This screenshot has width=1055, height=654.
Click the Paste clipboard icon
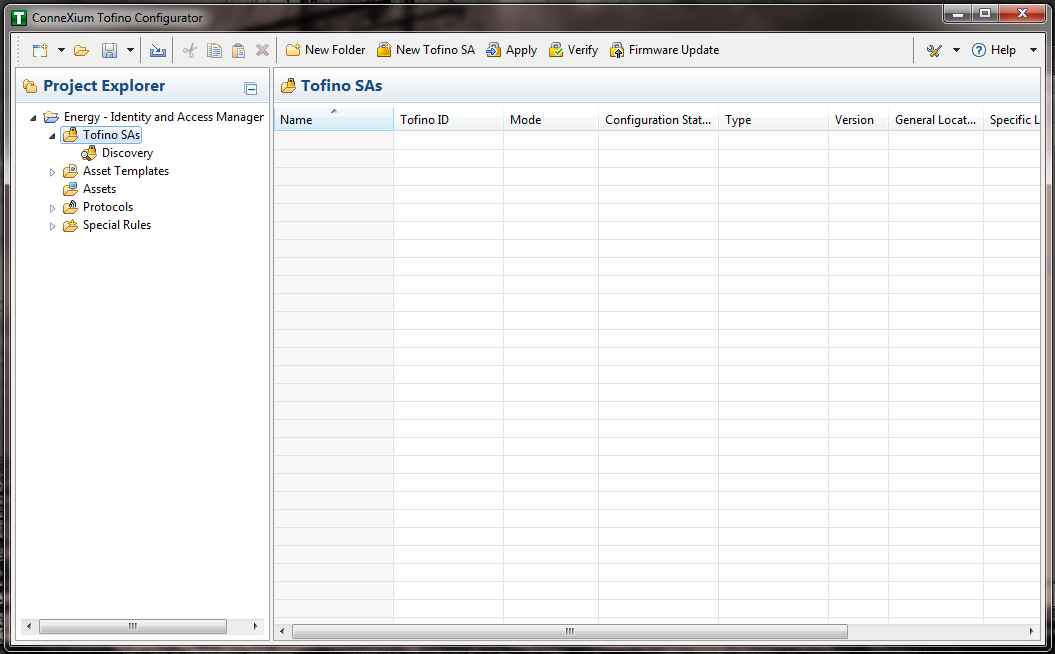click(x=238, y=50)
